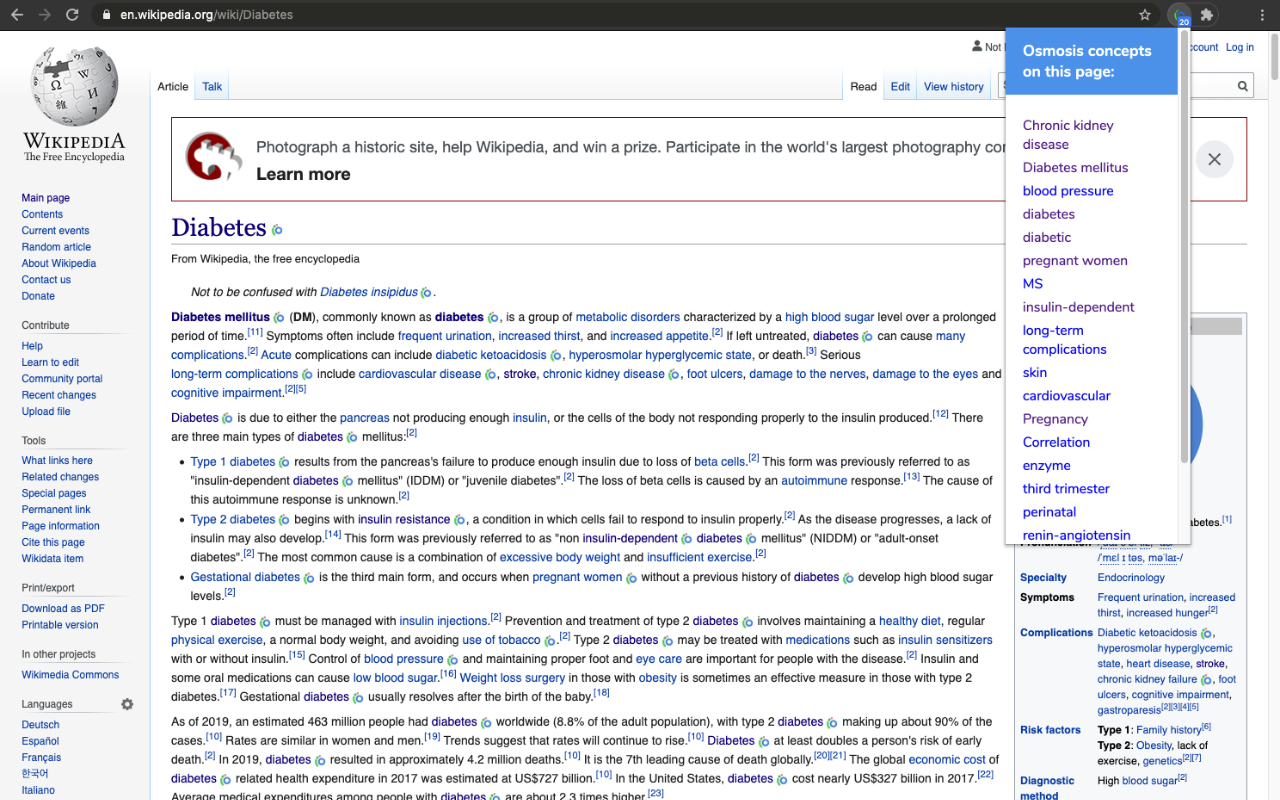Click the Log in link
The image size is (1280, 800).
[x=1239, y=47]
